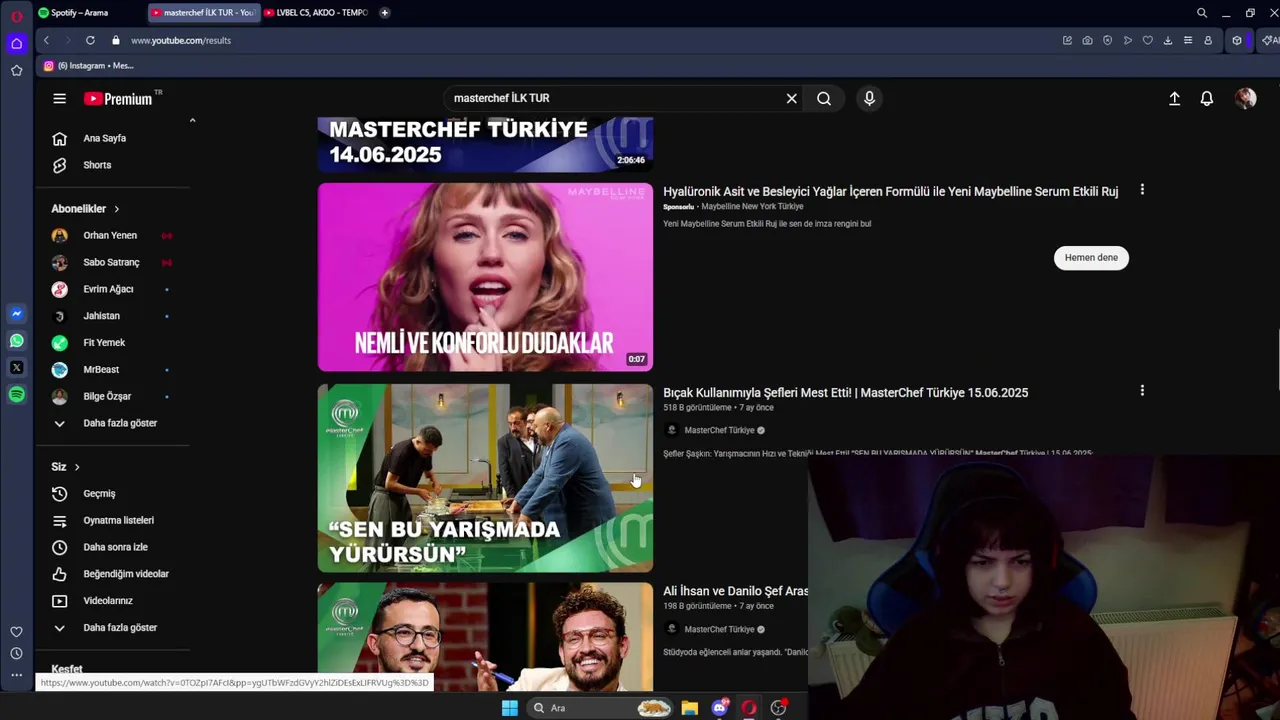
Task: Open MasterChef Türkiye channel under Bıçak video
Action: tap(719, 431)
